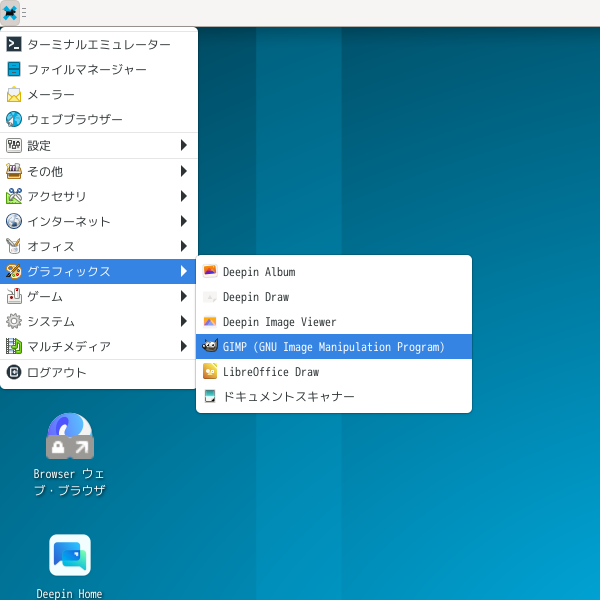Click the Xfce applications menu button
The image size is (600, 600).
coord(10,12)
